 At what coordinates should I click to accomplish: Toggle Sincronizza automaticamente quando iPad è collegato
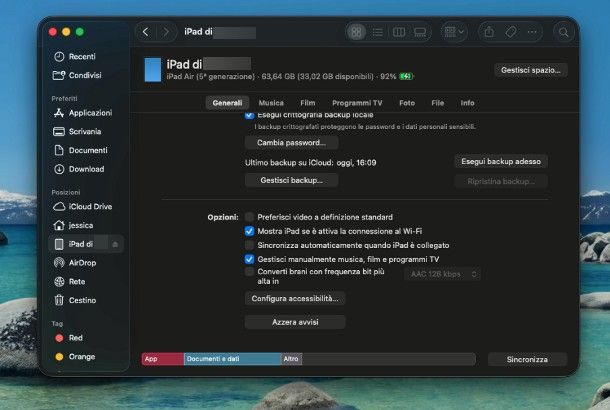pos(250,245)
